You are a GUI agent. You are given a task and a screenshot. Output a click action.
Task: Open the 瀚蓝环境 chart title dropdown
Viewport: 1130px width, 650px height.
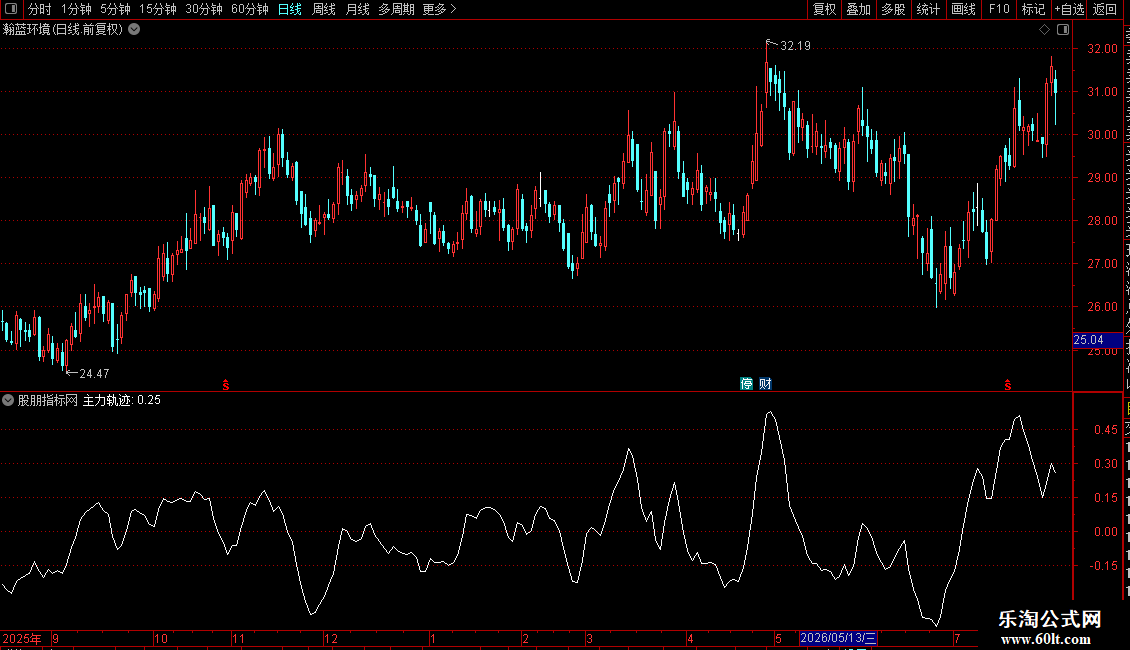[x=134, y=30]
